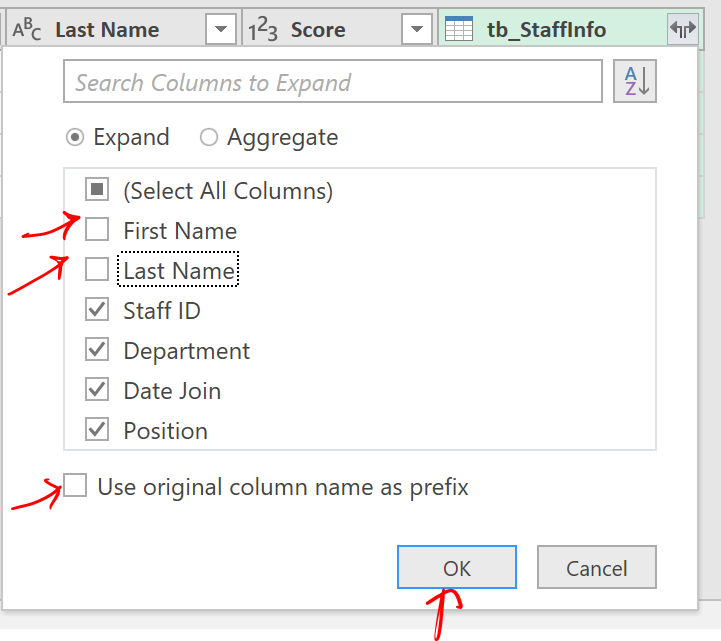Uncheck the Position checkbox

pyautogui.click(x=97, y=431)
